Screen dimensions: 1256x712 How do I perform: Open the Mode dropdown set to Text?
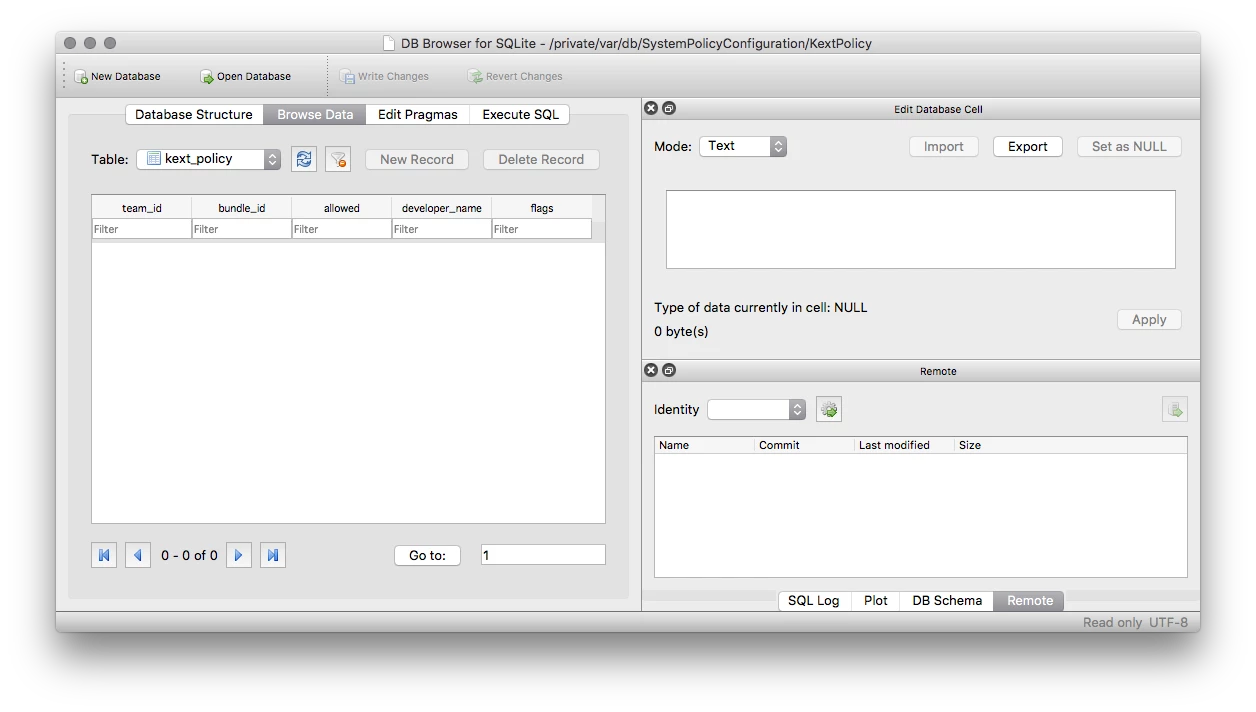click(743, 146)
